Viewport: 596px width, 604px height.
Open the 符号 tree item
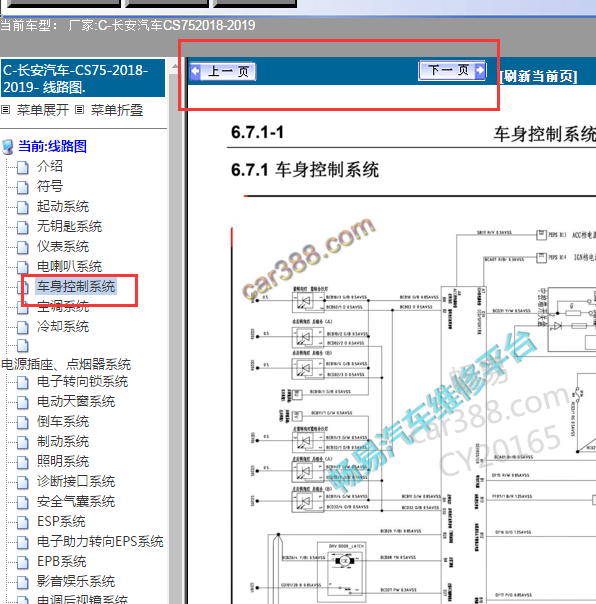[50, 186]
